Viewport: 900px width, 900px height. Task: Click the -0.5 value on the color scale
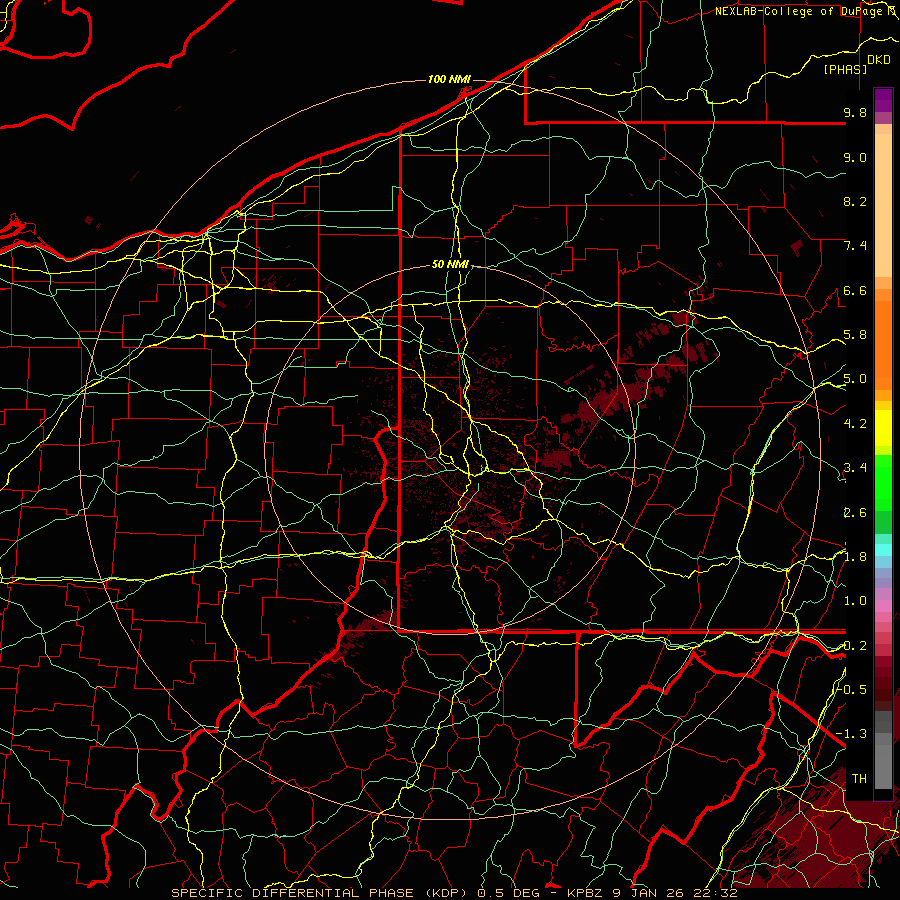tap(853, 690)
